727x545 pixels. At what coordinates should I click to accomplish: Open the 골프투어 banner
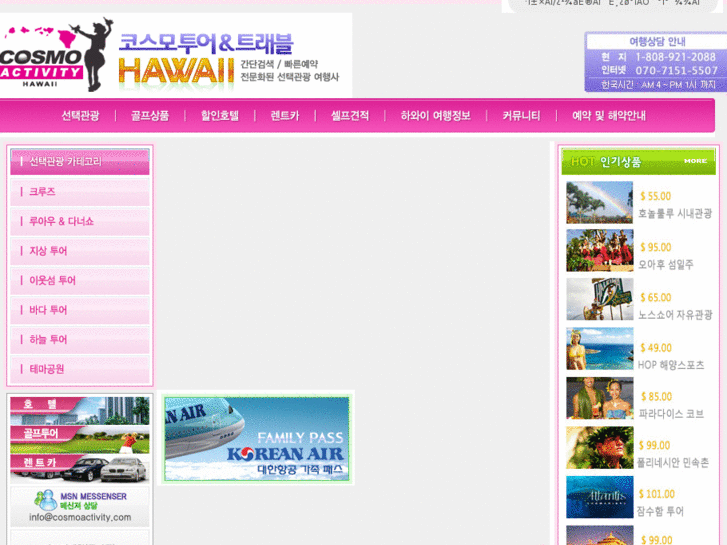(x=80, y=440)
